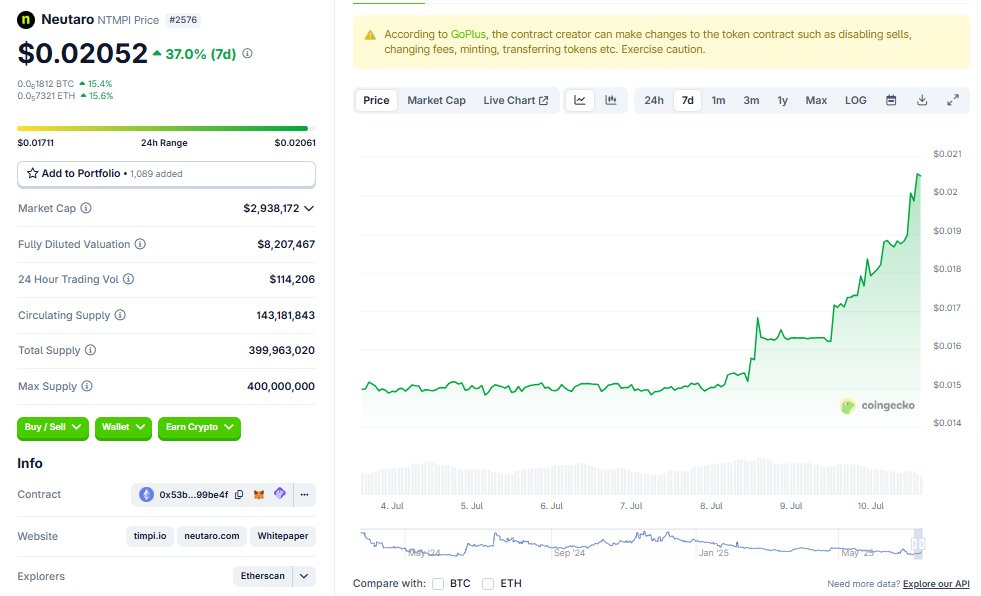
Task: Click the star icon in Add to Portfolio
Action: coord(33,173)
